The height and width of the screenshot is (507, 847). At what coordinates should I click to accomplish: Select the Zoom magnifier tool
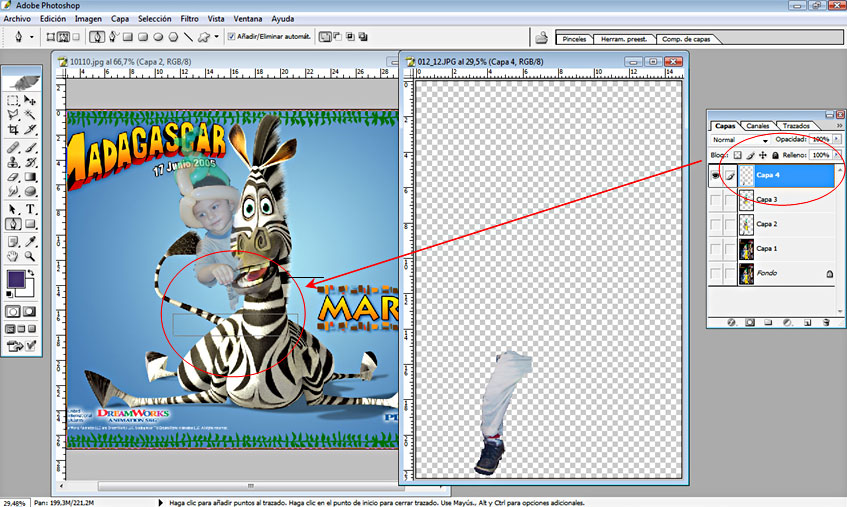[30, 256]
